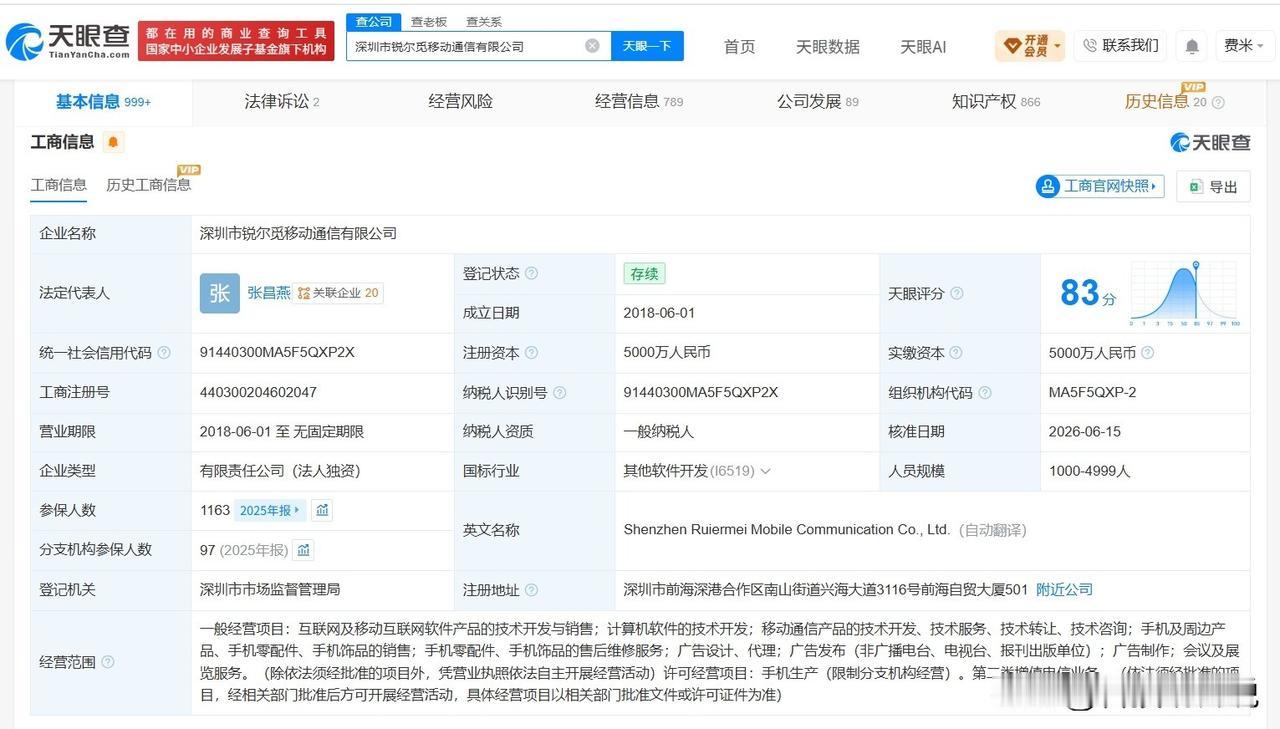
Task: Switch to the 公司发展 tab
Action: (x=818, y=101)
